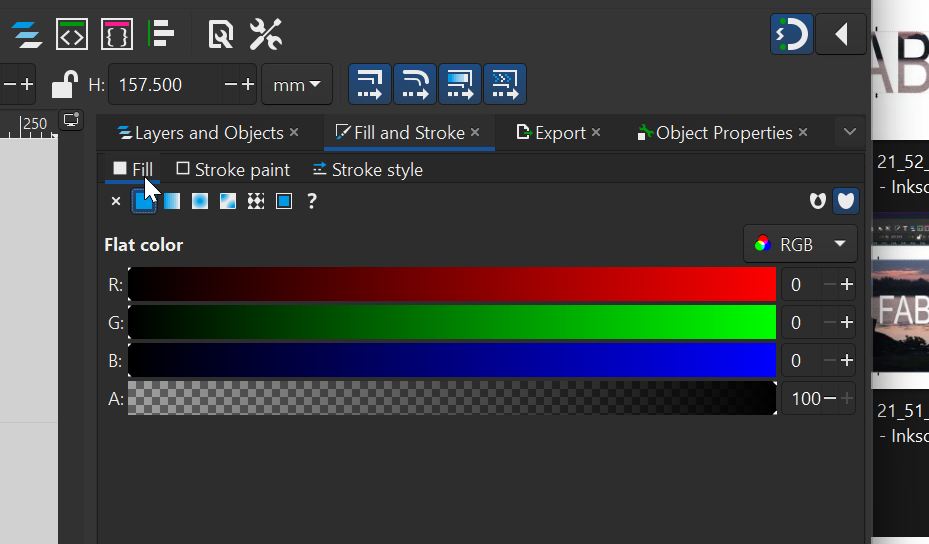
Task: Open the Selectors and CSS icon
Action: [116, 34]
